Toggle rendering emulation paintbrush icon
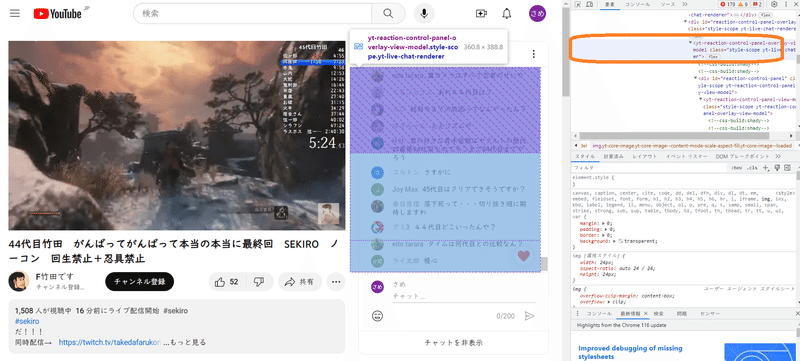Screen dimensions: 800x361 [777, 168]
